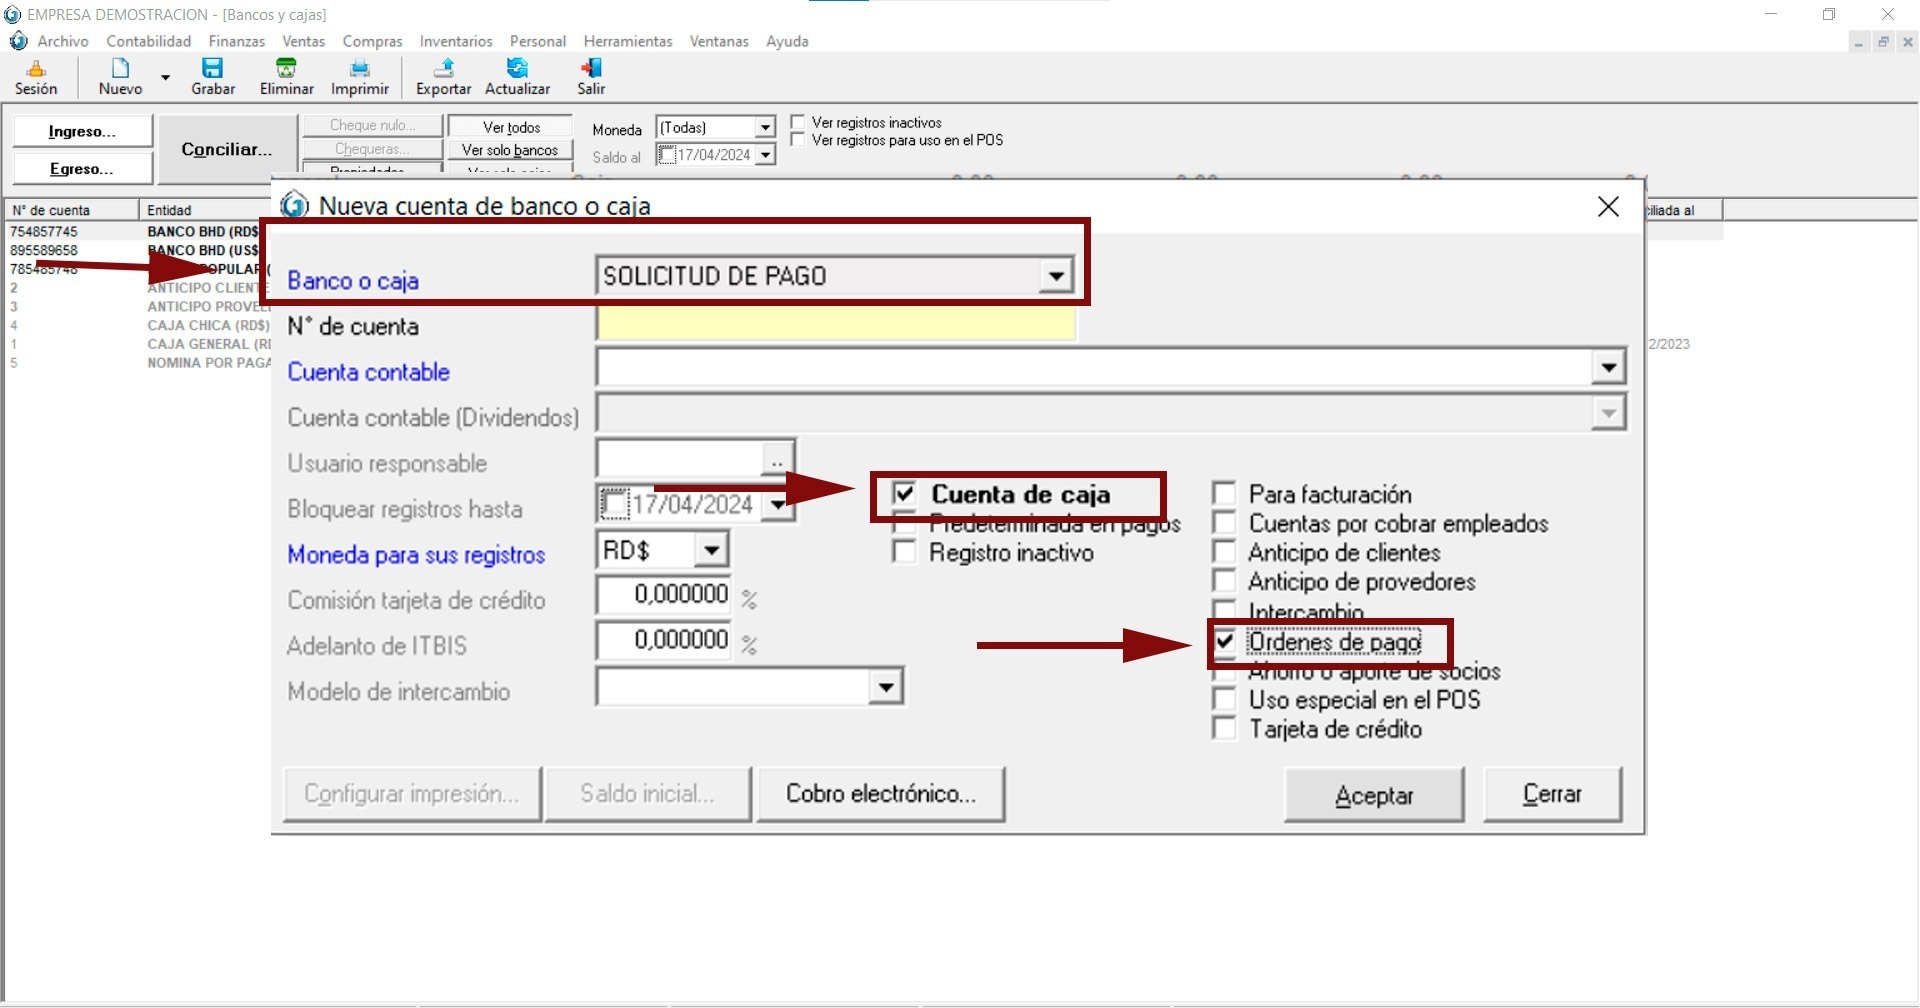Expand the Banco o caja dropdown
1920x1008 pixels.
pos(1055,276)
